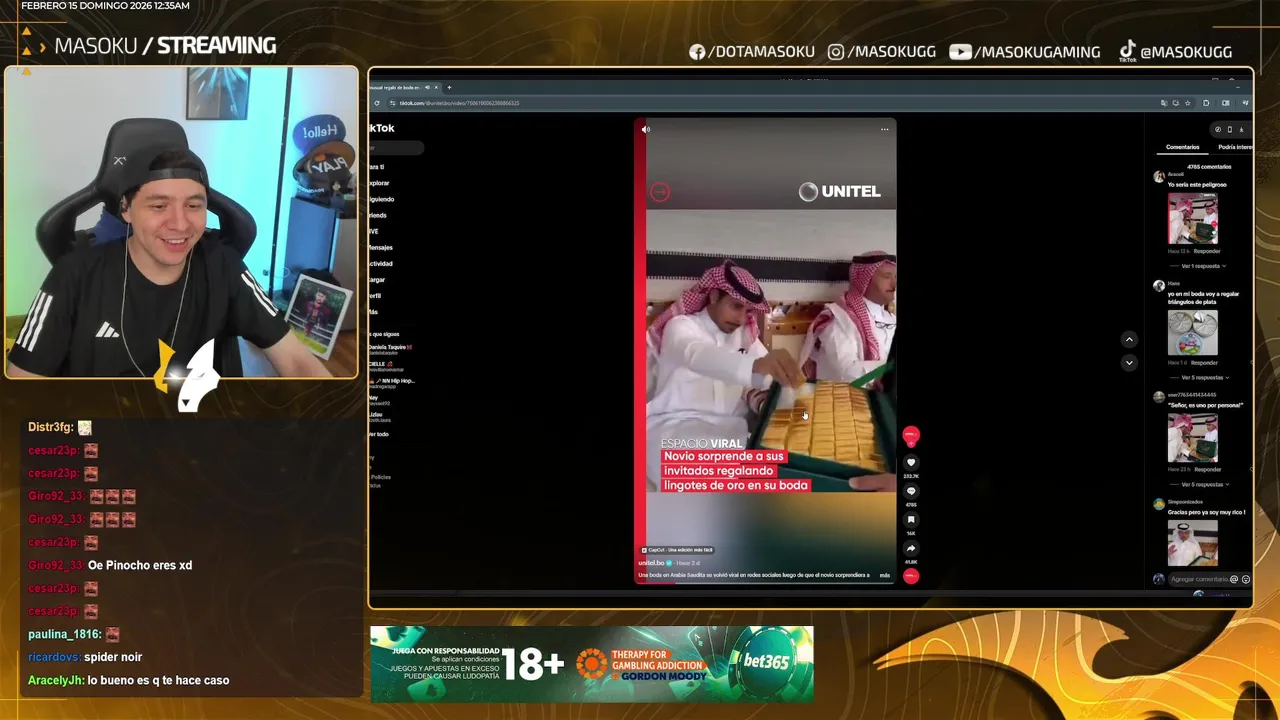The height and width of the screenshot is (720, 1280).
Task: Insert mention with the @ icon
Action: click(x=1234, y=579)
